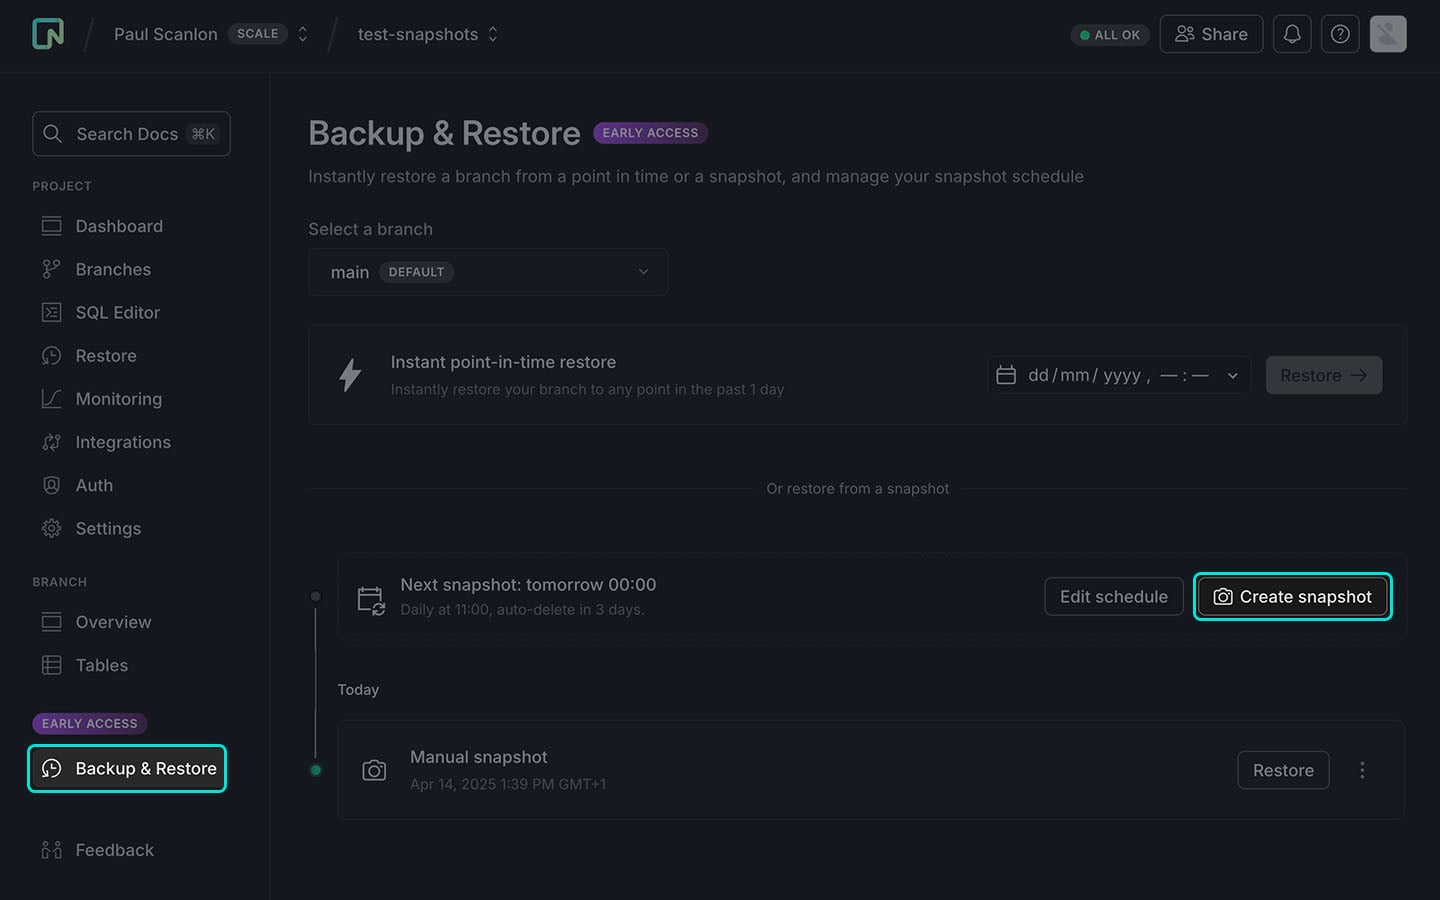This screenshot has height=900, width=1440.
Task: Click the calendar icon in the restore picker
Action: pos(1007,375)
